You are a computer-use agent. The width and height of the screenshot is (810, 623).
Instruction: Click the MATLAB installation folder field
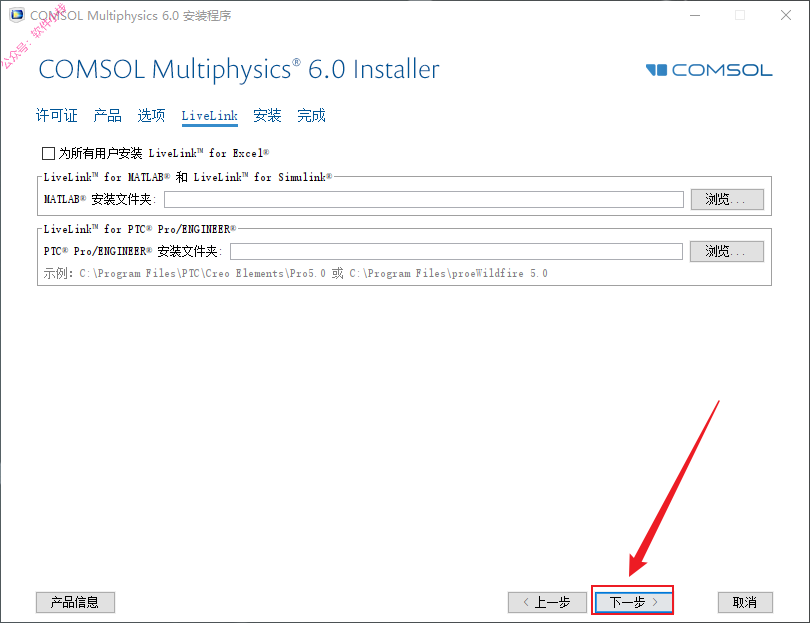point(424,199)
